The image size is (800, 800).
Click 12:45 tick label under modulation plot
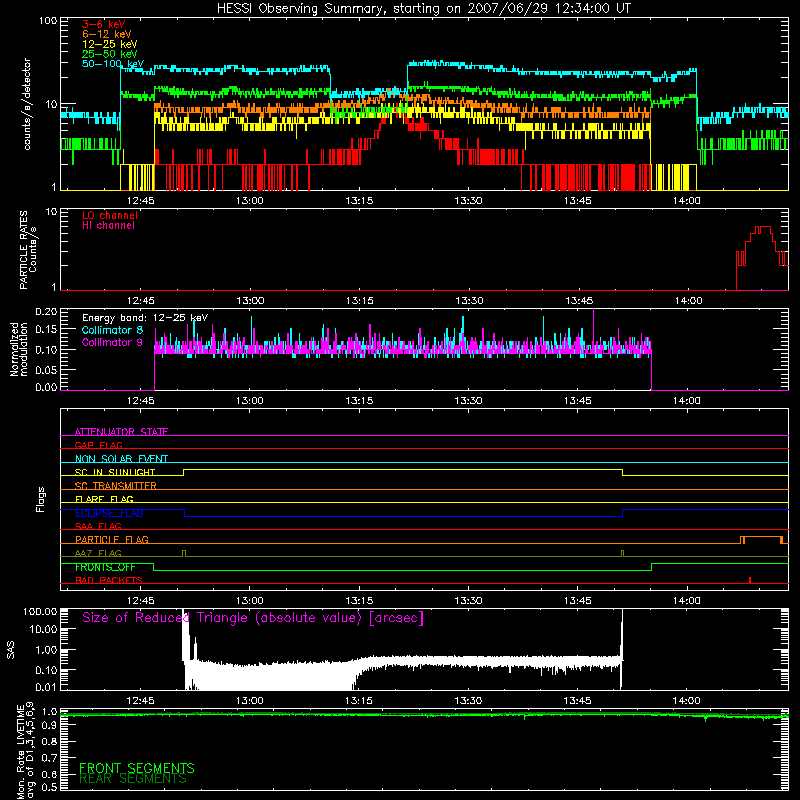tap(140, 401)
